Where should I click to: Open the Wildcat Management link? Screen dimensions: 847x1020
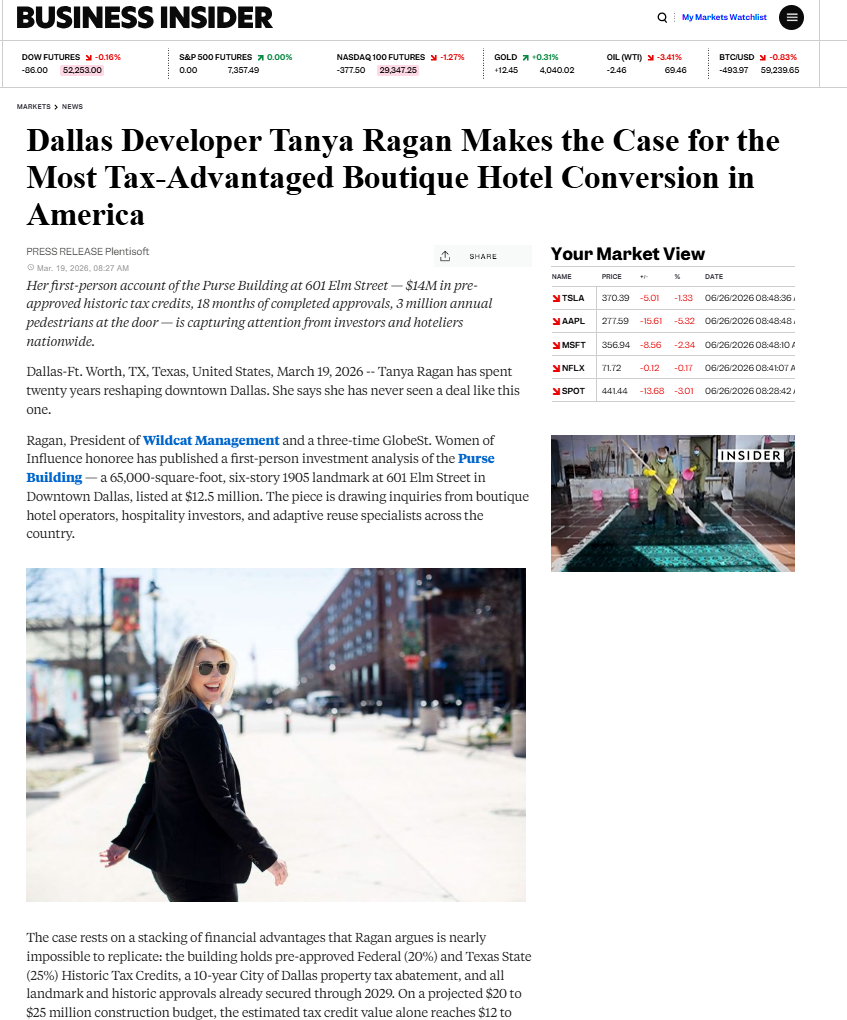click(x=211, y=440)
